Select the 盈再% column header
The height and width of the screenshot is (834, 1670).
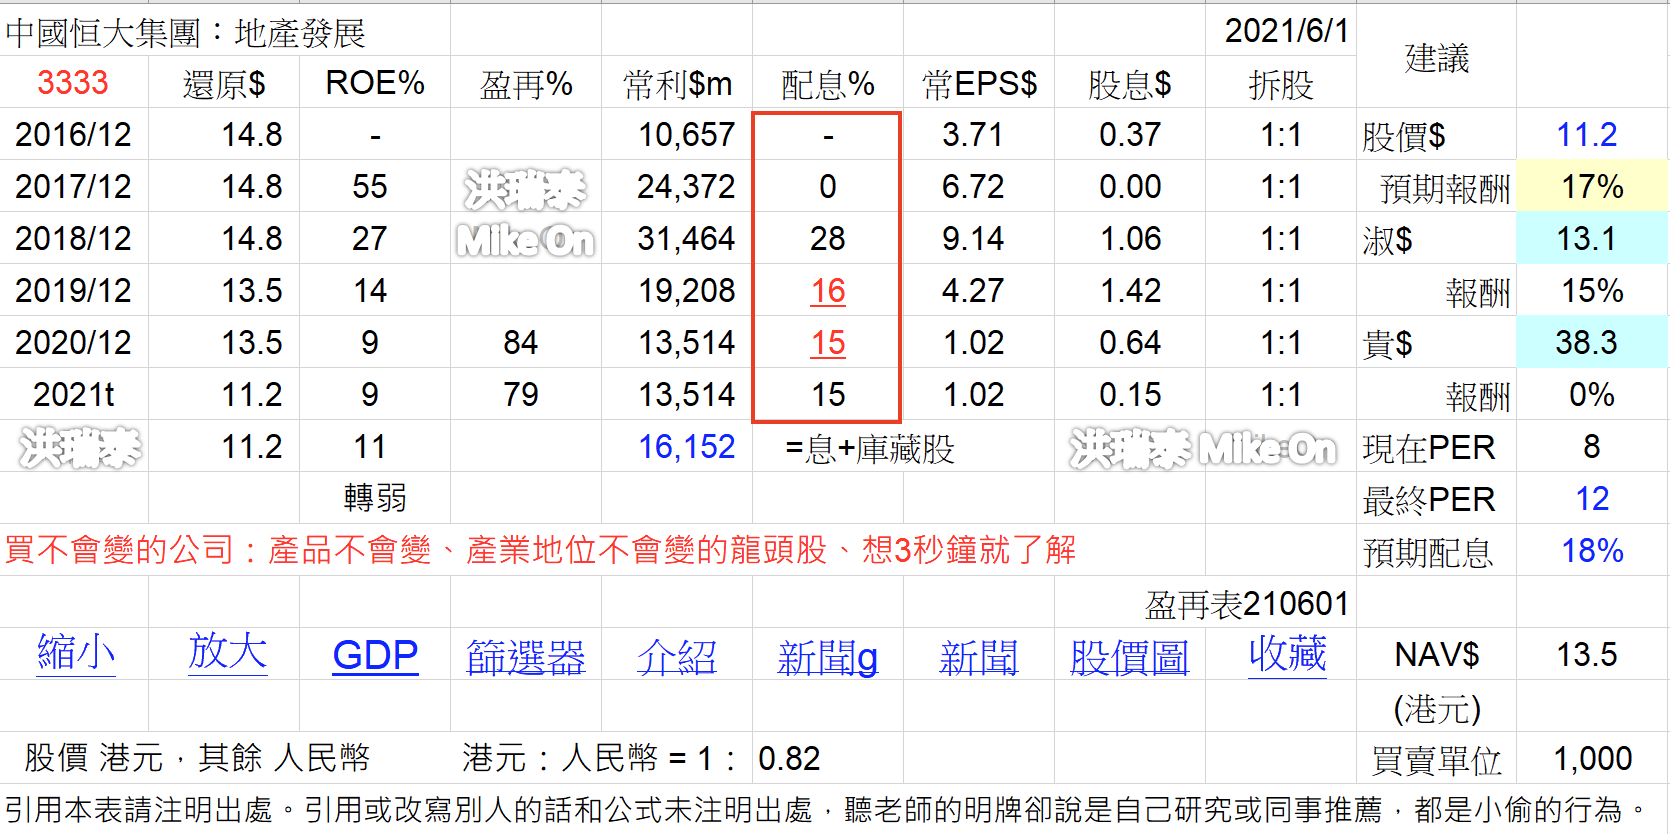point(526,84)
